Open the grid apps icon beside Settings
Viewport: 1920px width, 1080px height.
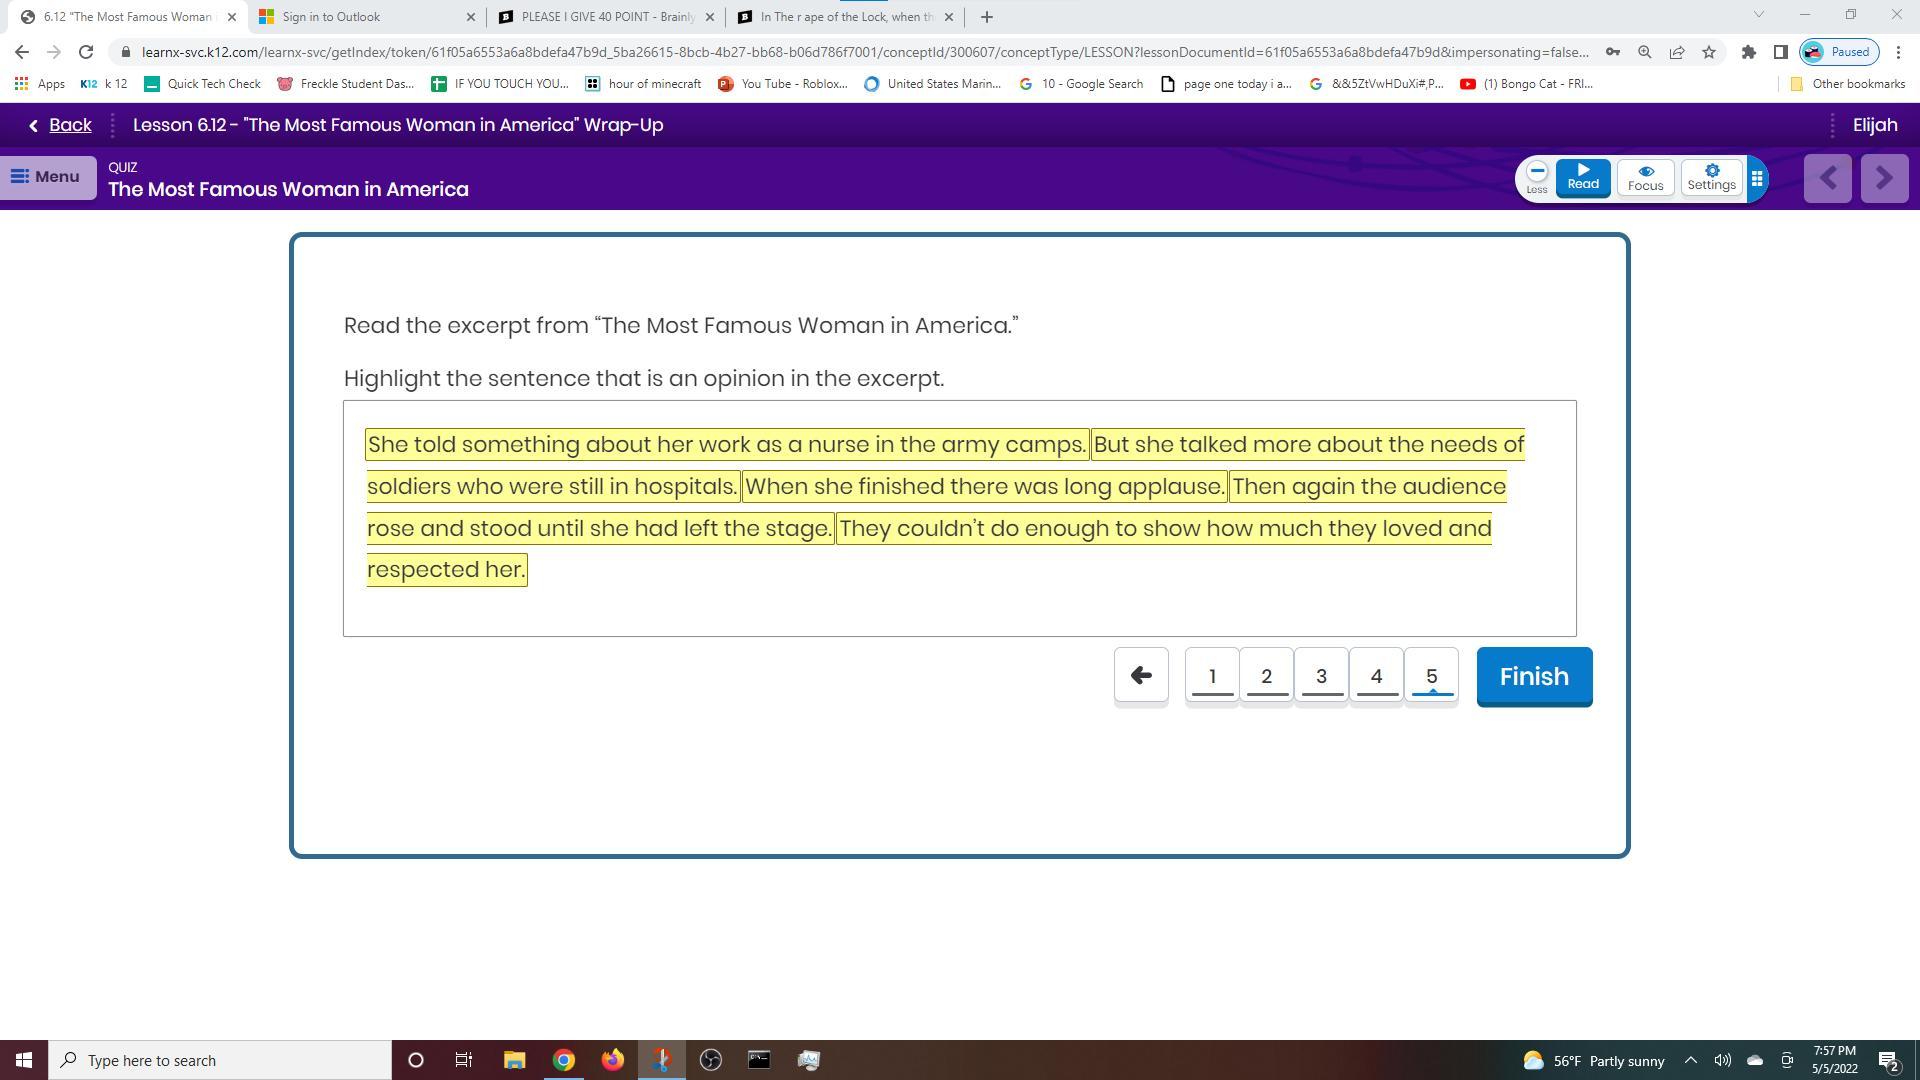click(x=1757, y=179)
